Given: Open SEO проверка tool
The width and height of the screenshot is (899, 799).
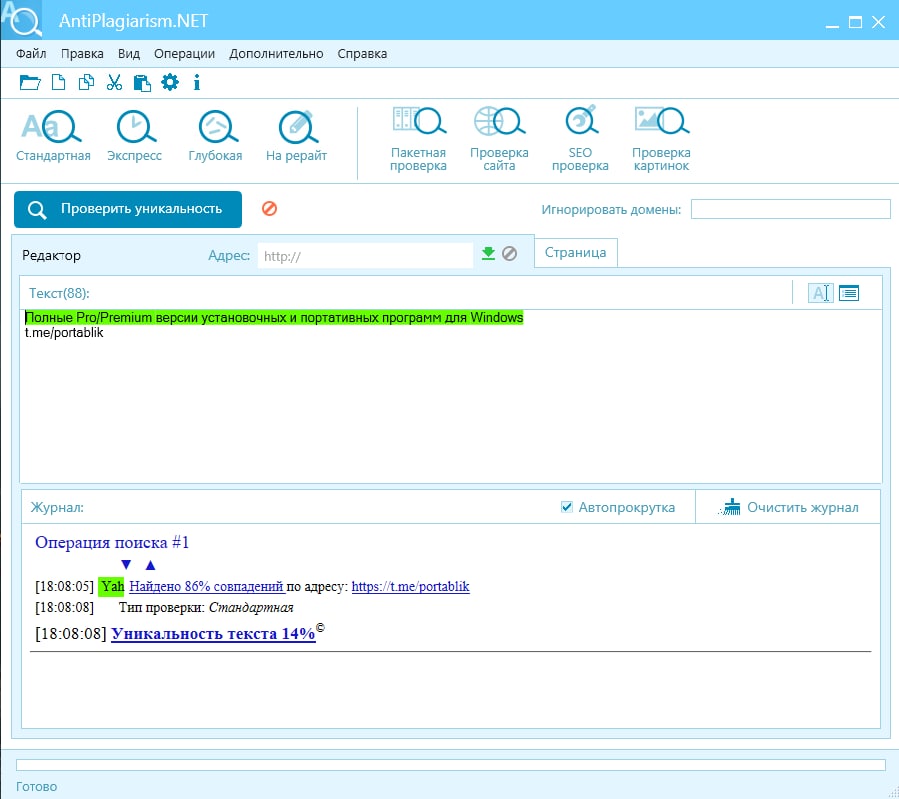Looking at the screenshot, I should [x=580, y=139].
